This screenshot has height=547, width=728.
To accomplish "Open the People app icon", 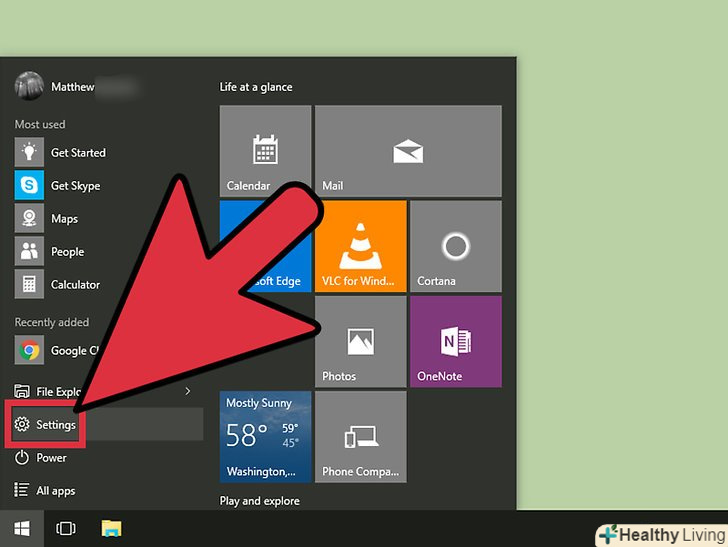I will (x=29, y=251).
